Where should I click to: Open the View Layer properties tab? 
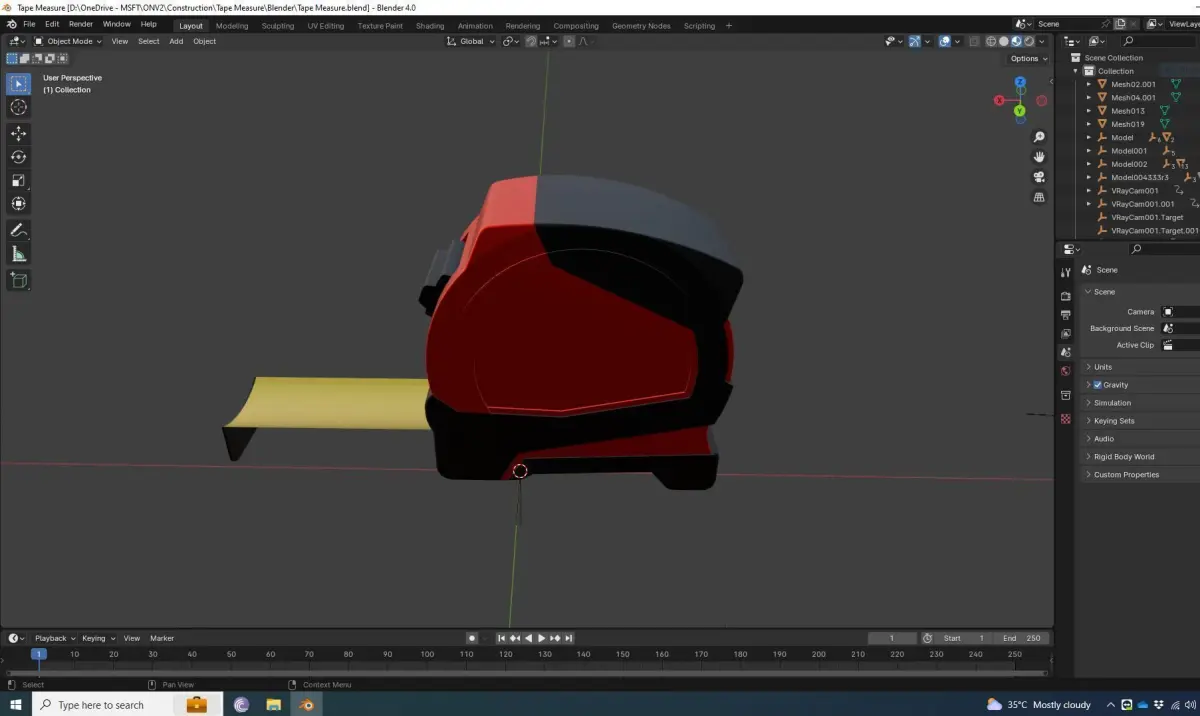[1065, 333]
